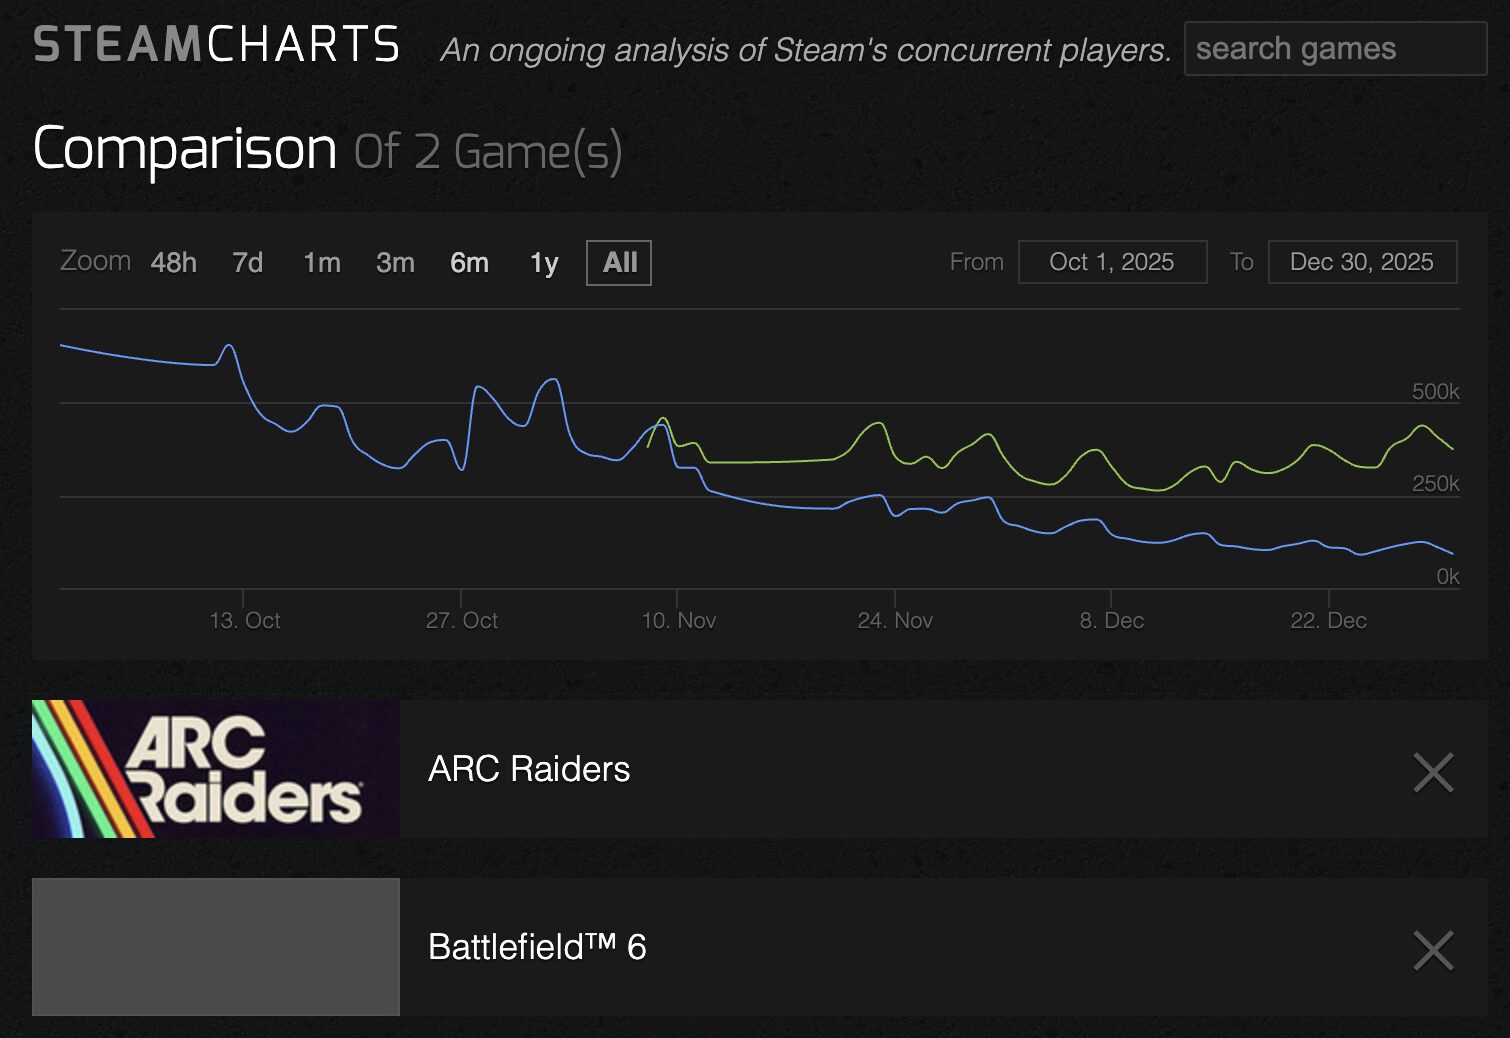Set chart zoom to 1y

[544, 262]
